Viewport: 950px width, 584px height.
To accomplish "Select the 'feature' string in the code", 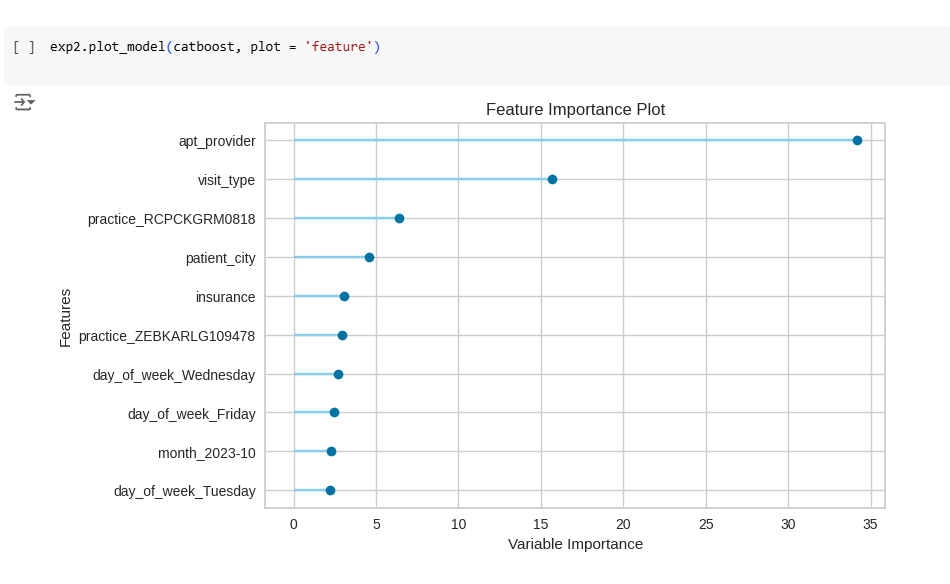I will point(338,47).
